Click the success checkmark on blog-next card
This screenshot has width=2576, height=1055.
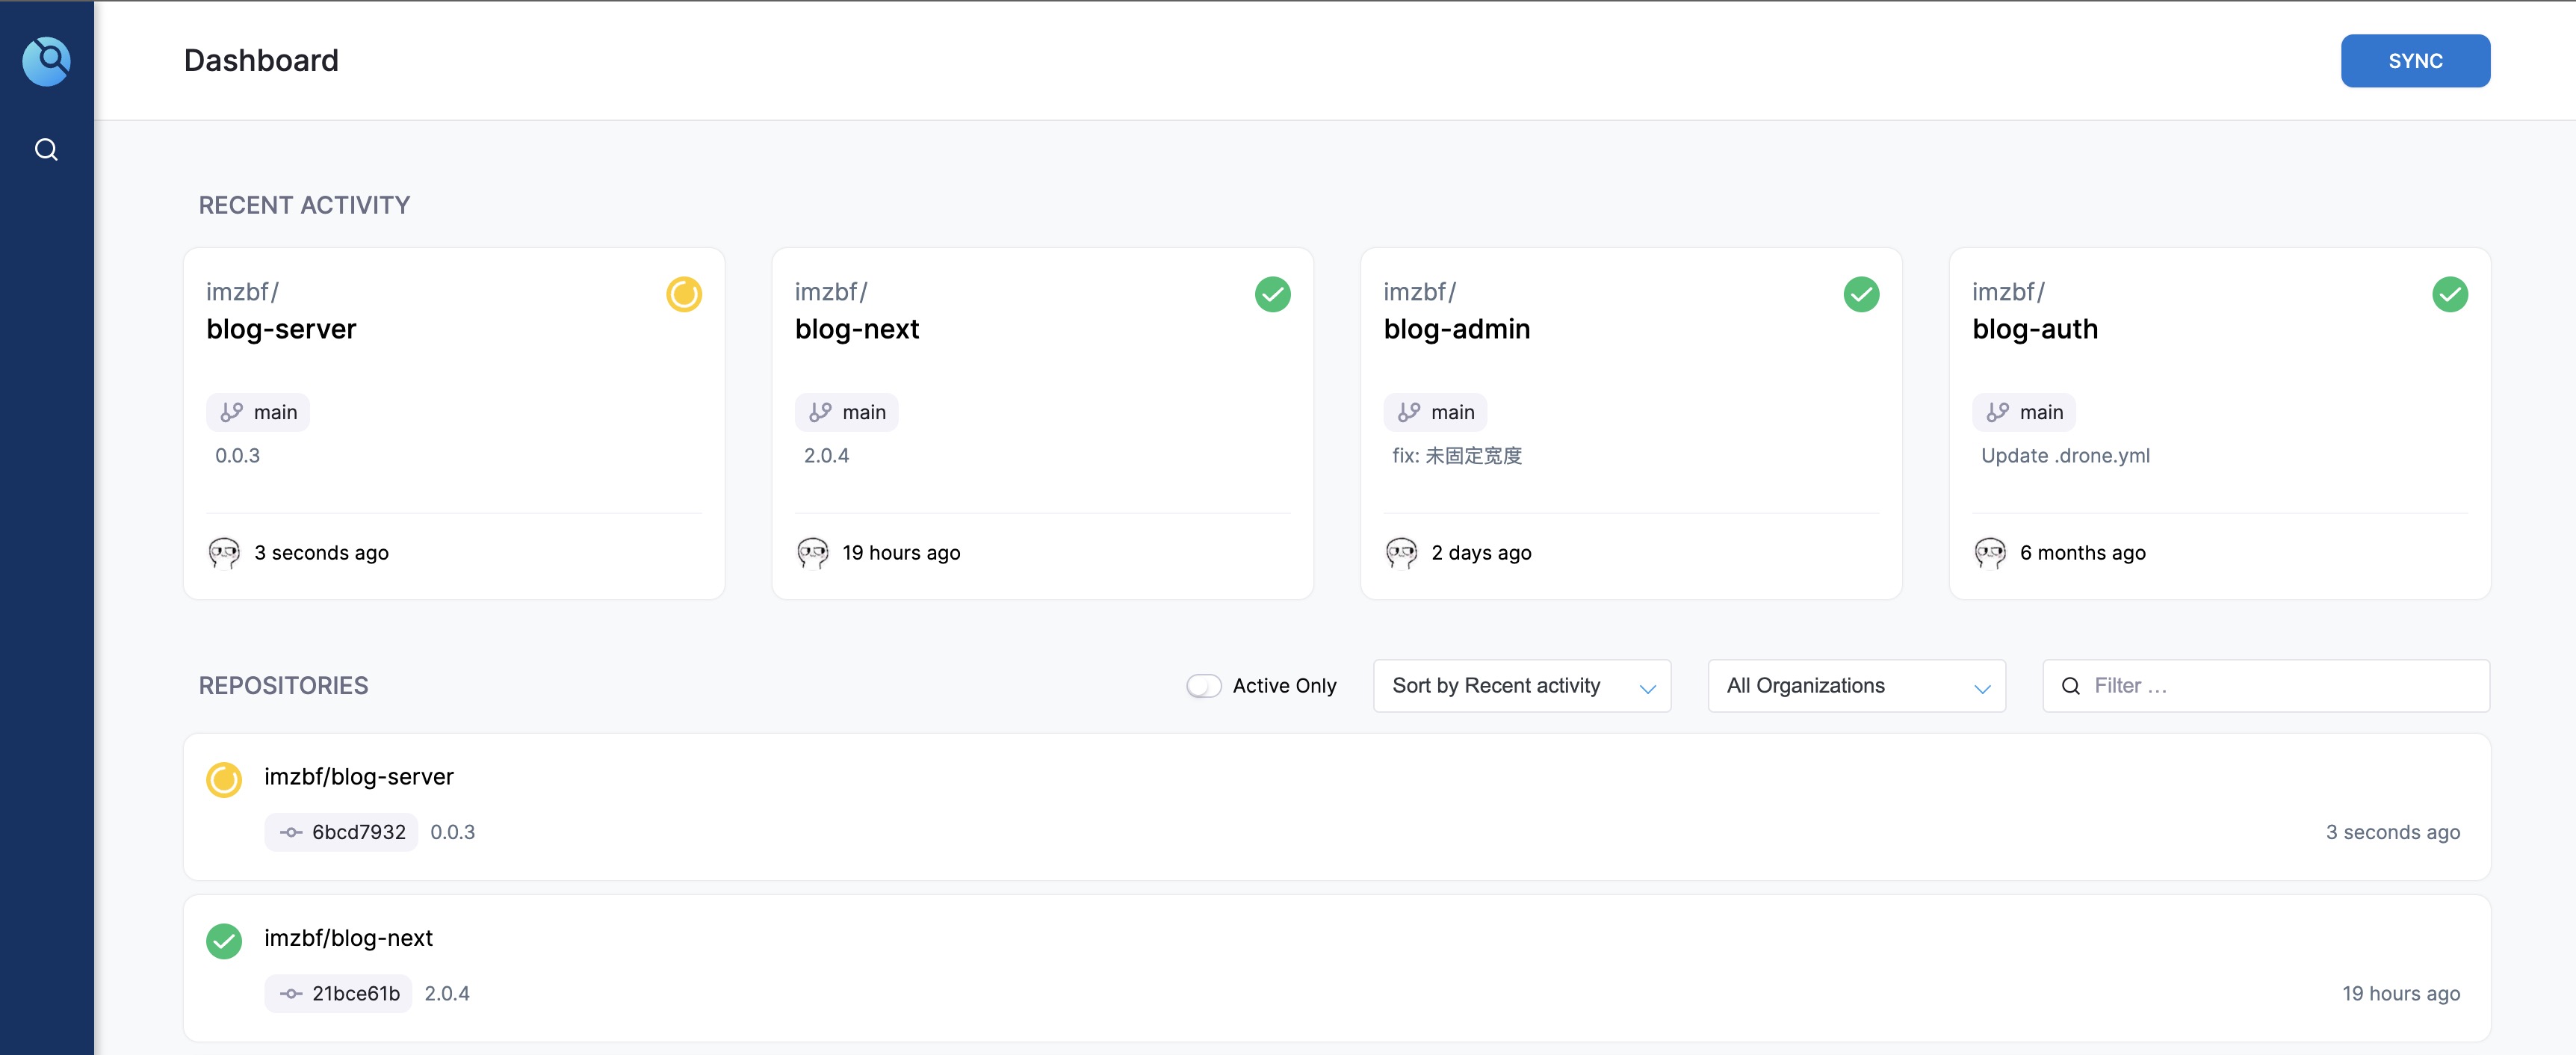(1272, 294)
